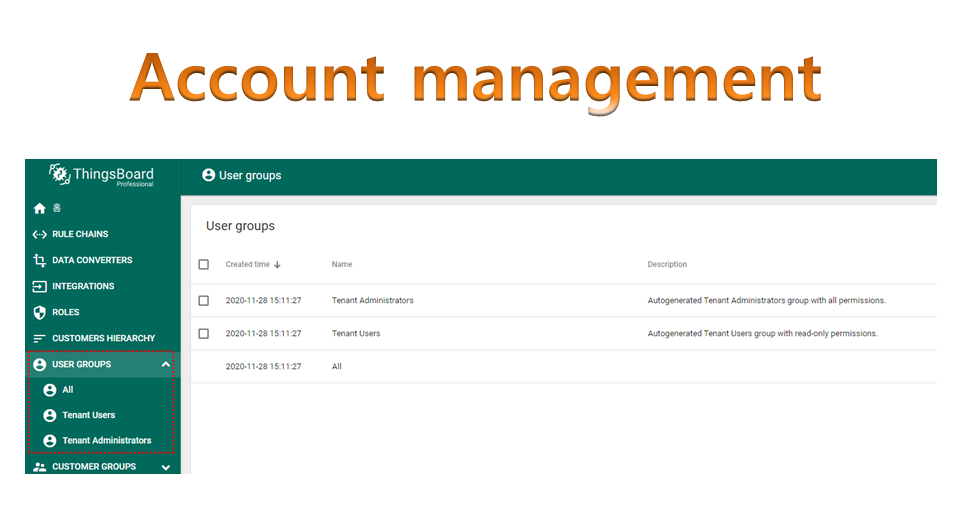
Task: Click the Tenant Administrators name cell in table
Action: pyautogui.click(x=372, y=300)
